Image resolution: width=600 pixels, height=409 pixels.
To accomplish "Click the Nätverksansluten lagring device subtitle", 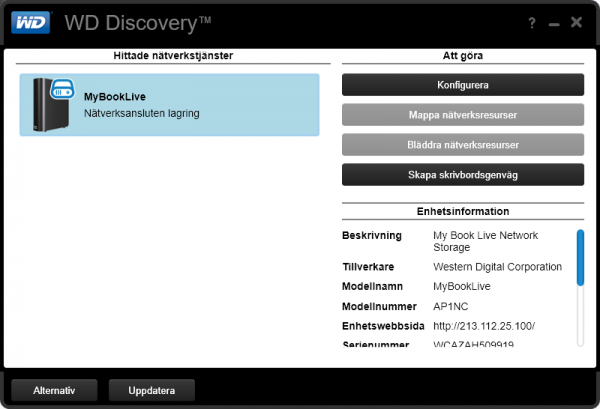I will tap(141, 114).
